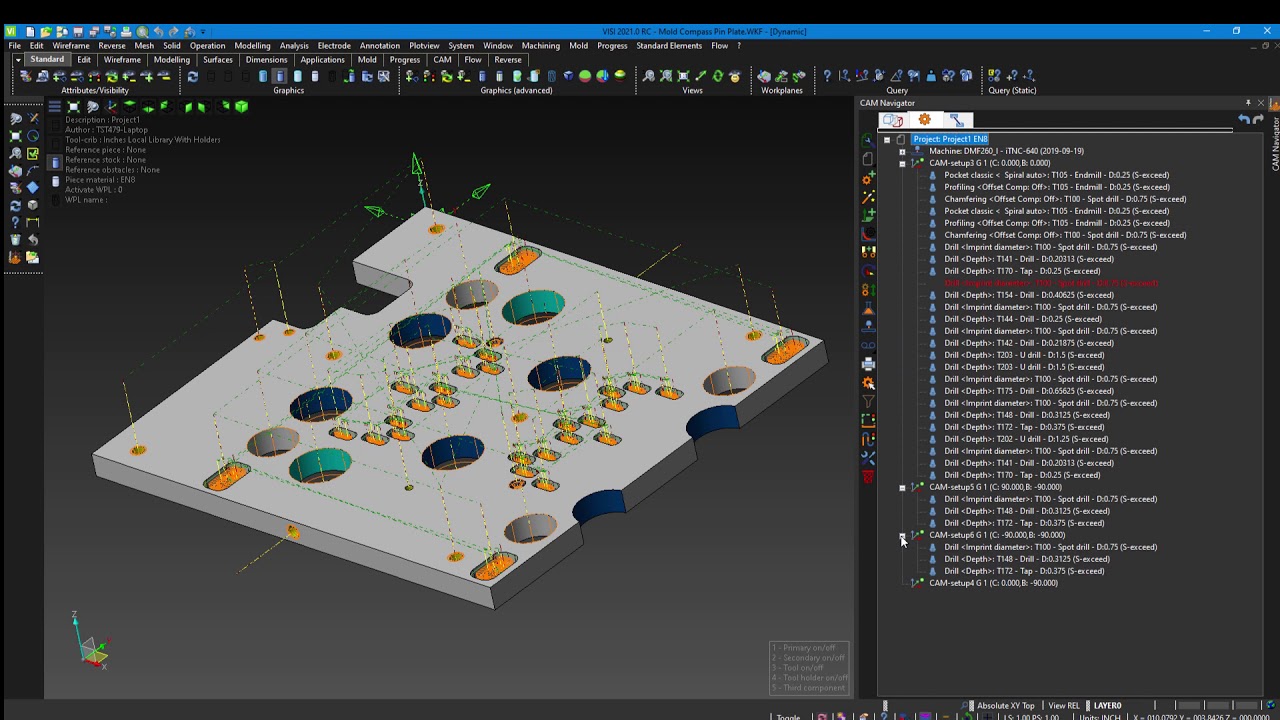1280x720 pixels.
Task: Select Drill Depth T142 D:0.21875 operation
Action: (1028, 343)
